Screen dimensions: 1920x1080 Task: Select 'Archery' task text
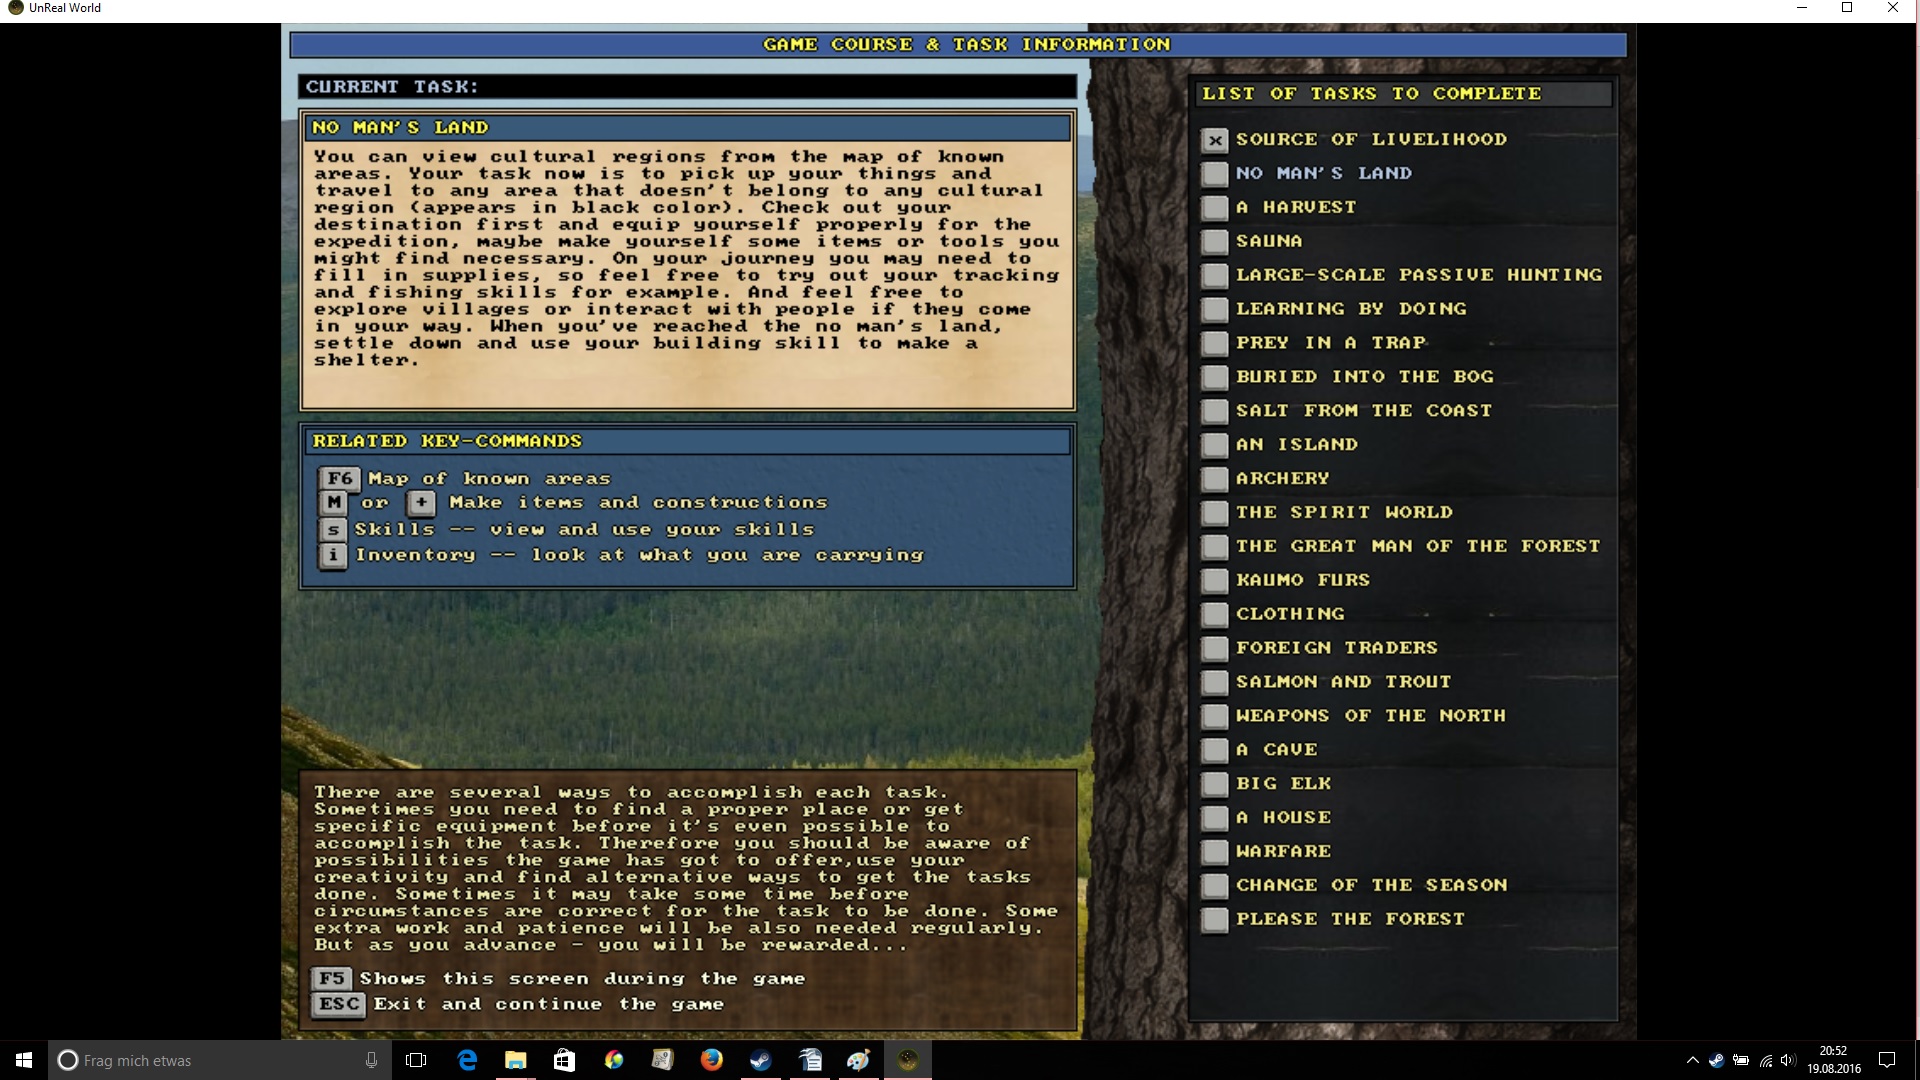[1282, 478]
